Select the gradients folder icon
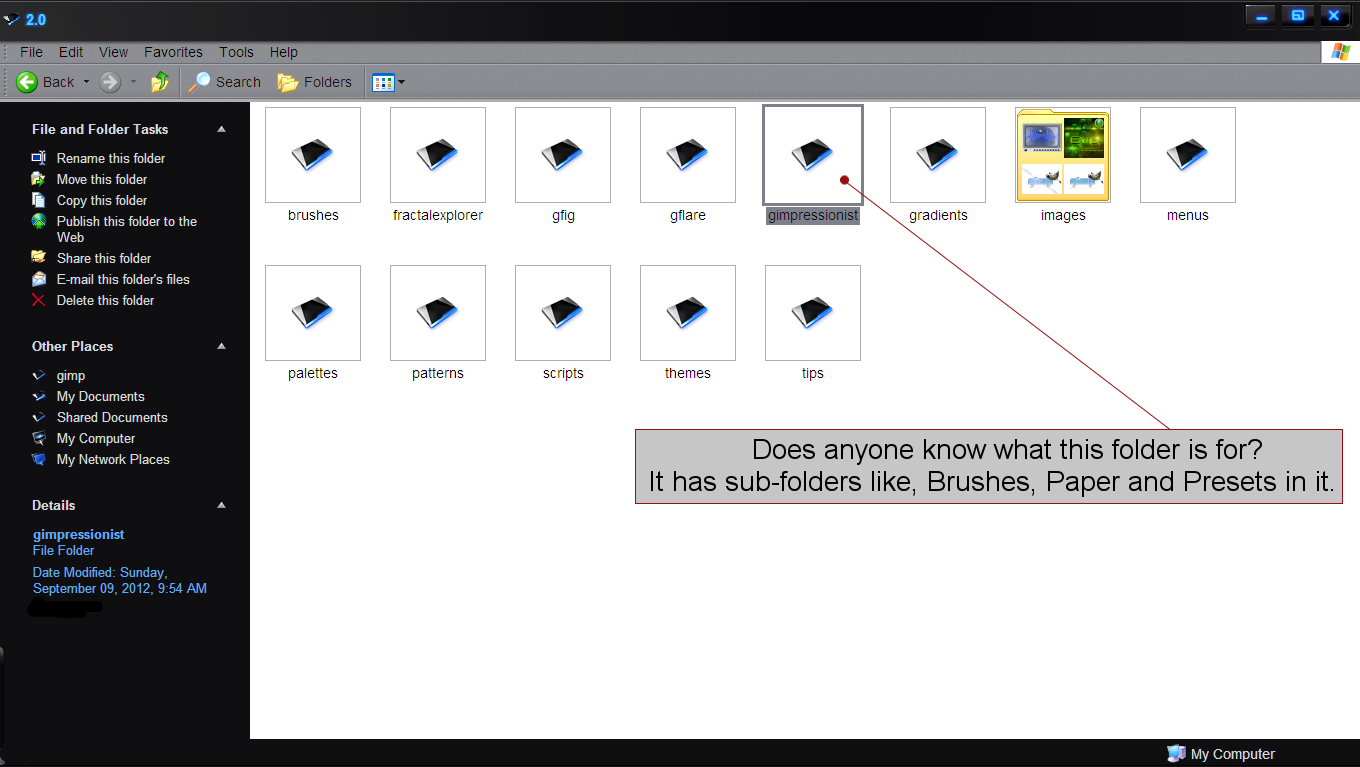This screenshot has height=767, width=1360. [x=938, y=155]
